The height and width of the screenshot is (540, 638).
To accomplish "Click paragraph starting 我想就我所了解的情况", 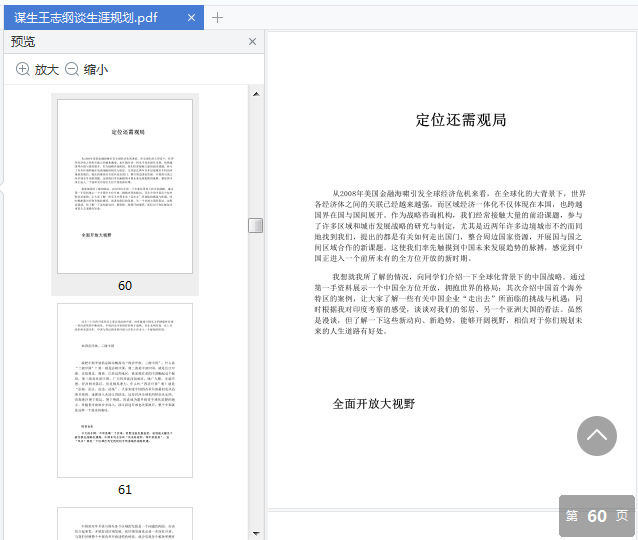I will [x=450, y=304].
